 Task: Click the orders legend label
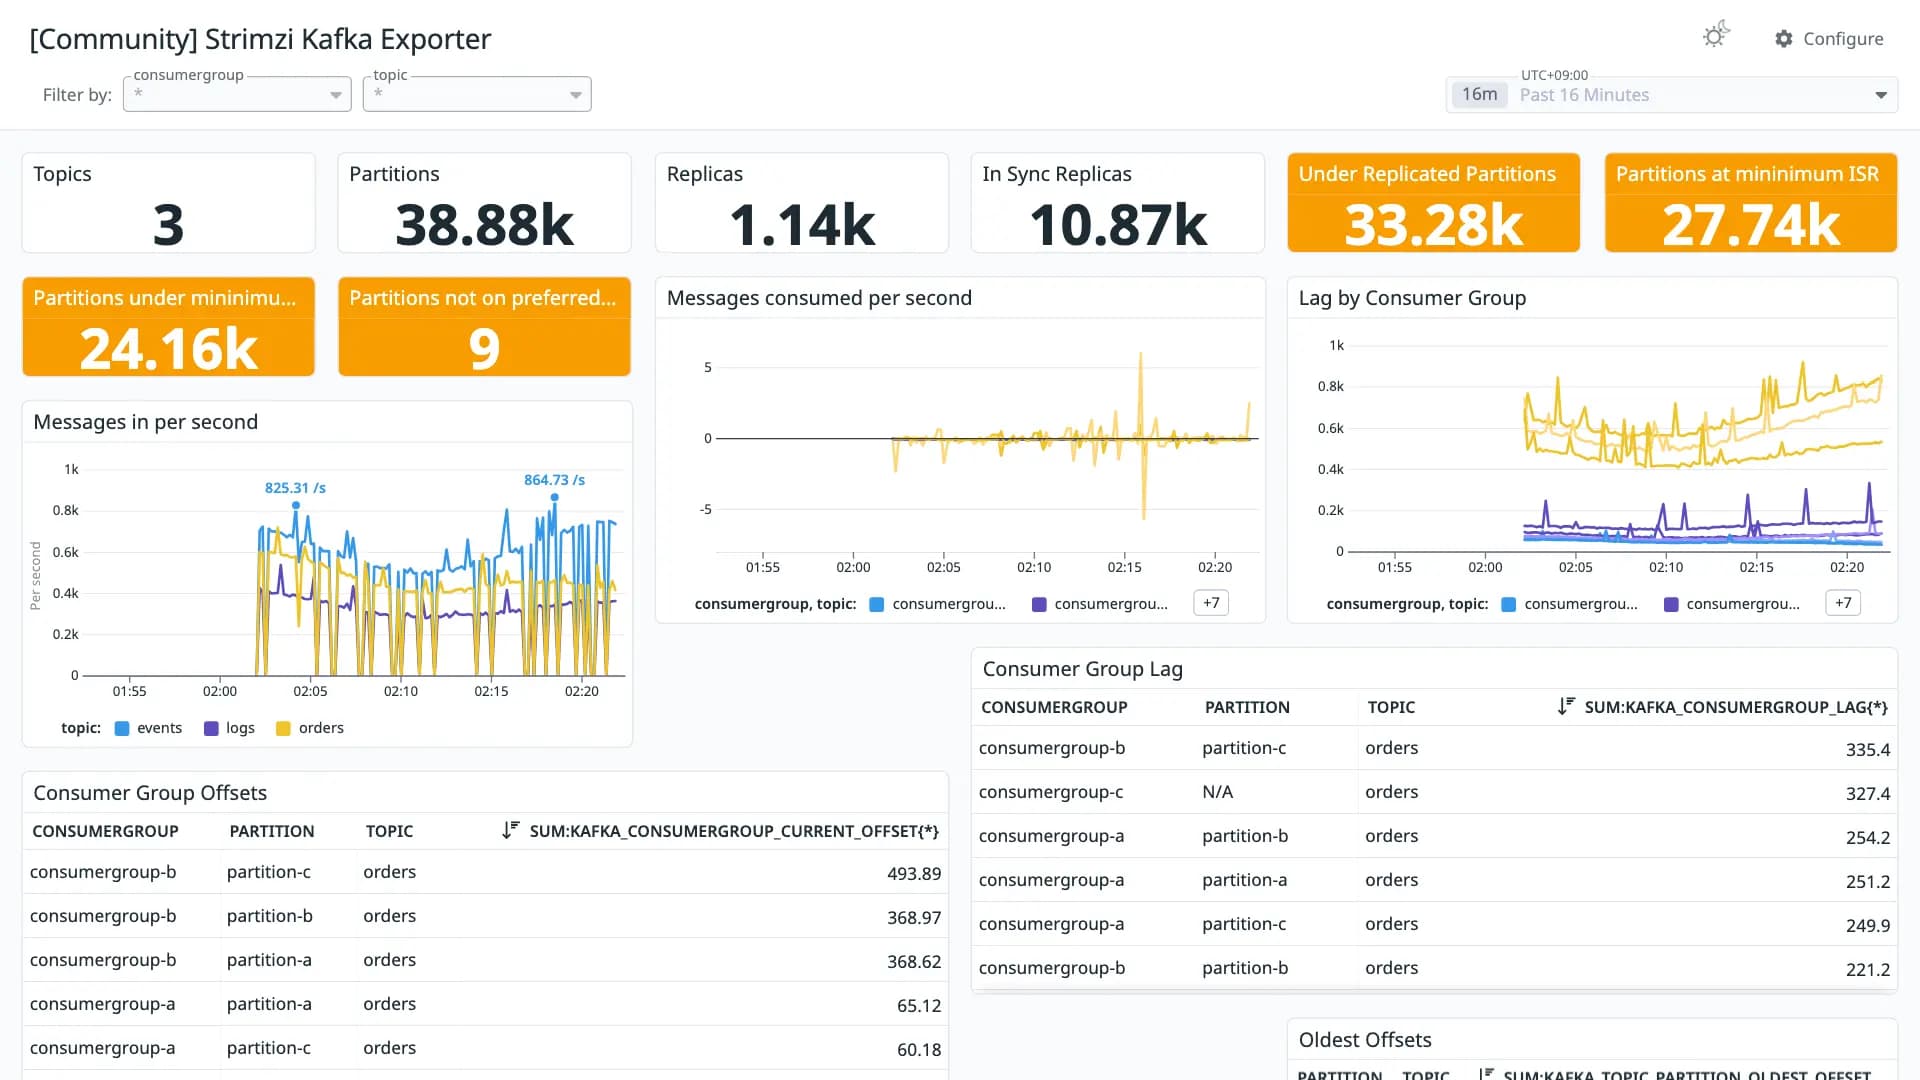point(321,728)
